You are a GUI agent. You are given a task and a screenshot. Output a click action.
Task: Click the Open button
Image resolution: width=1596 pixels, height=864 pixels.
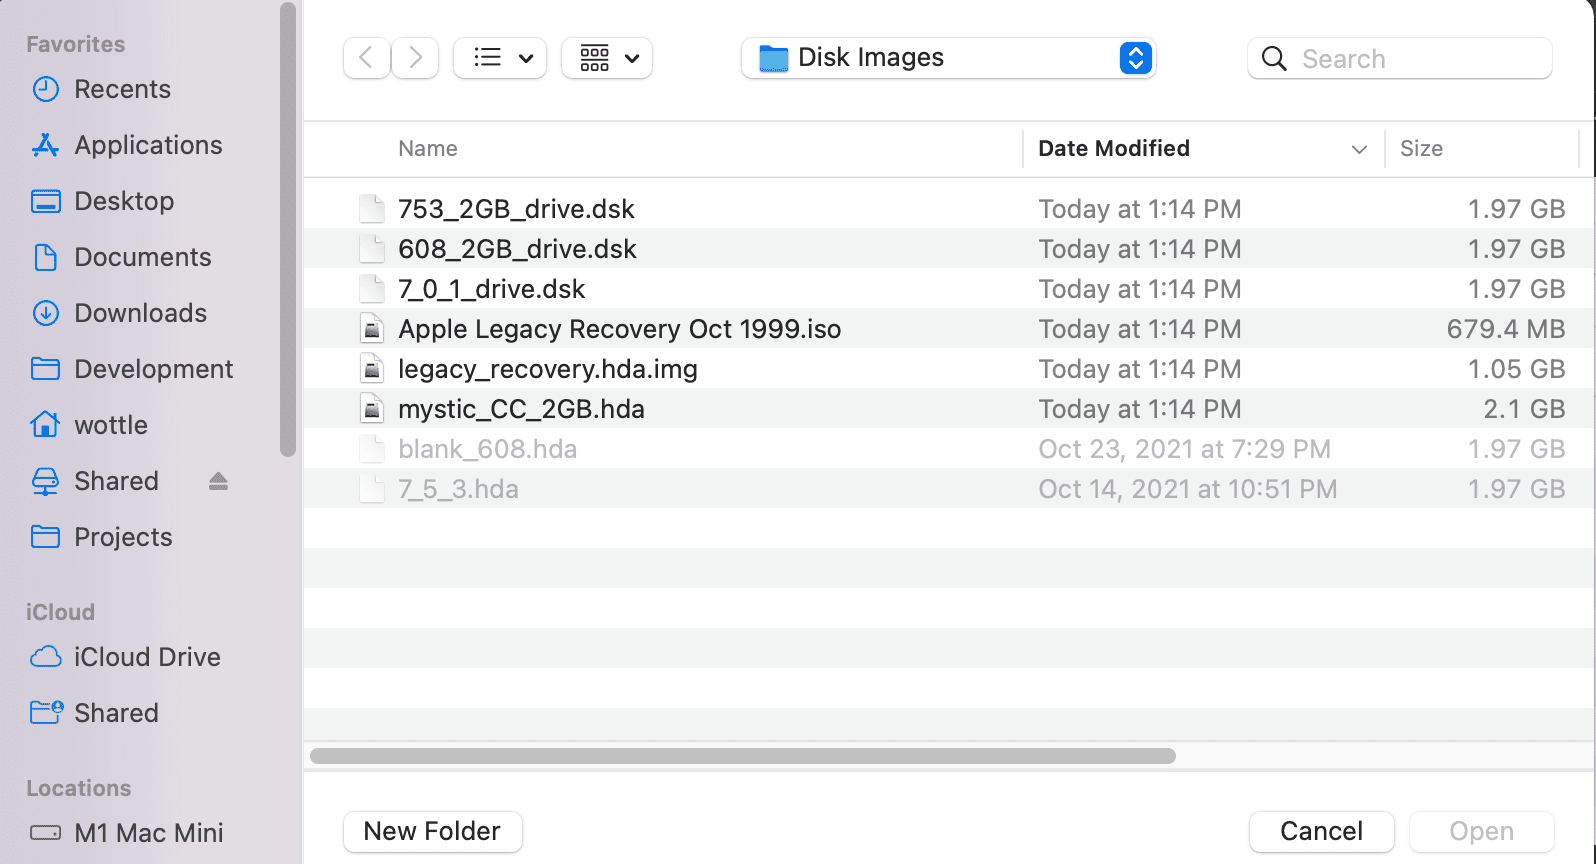point(1481,831)
